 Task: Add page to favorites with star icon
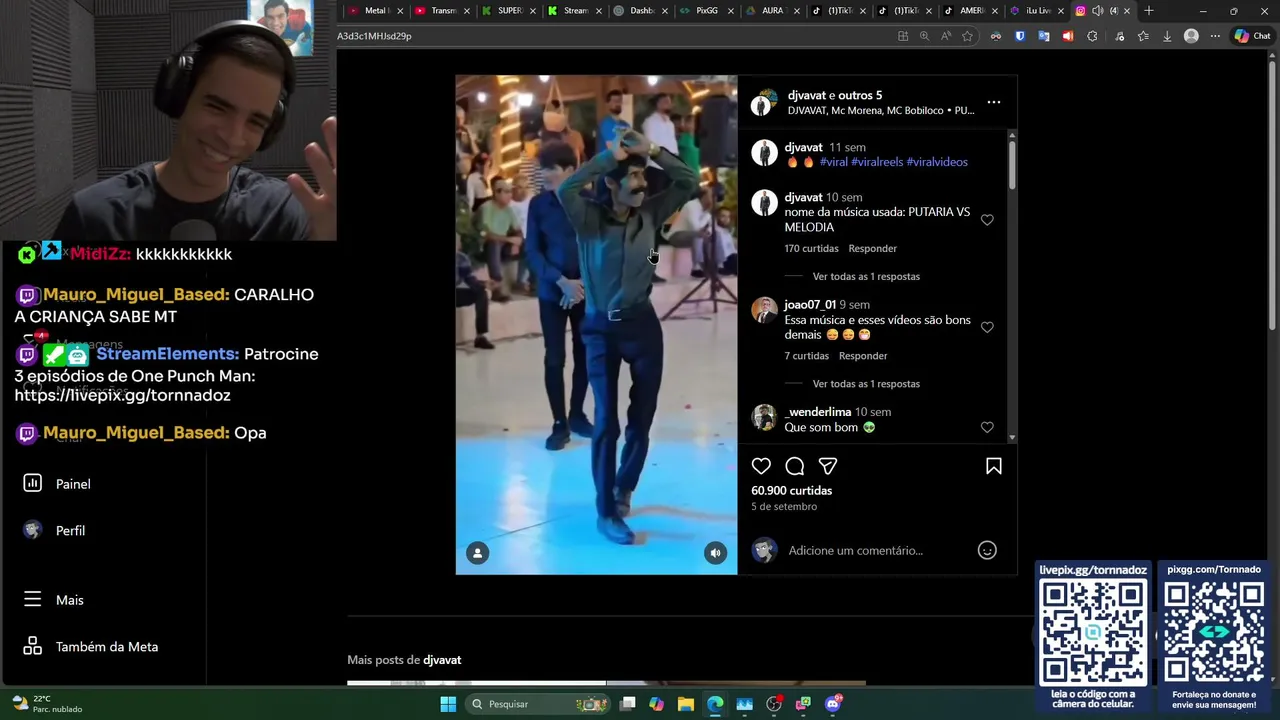(x=967, y=36)
